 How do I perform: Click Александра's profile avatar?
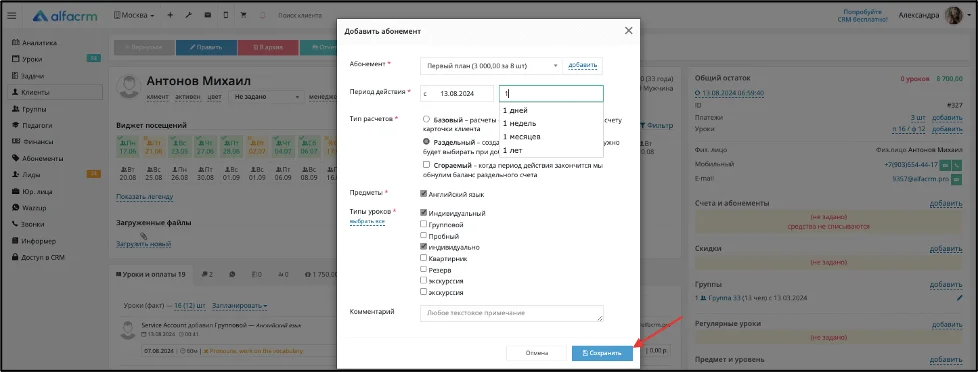[x=953, y=16]
